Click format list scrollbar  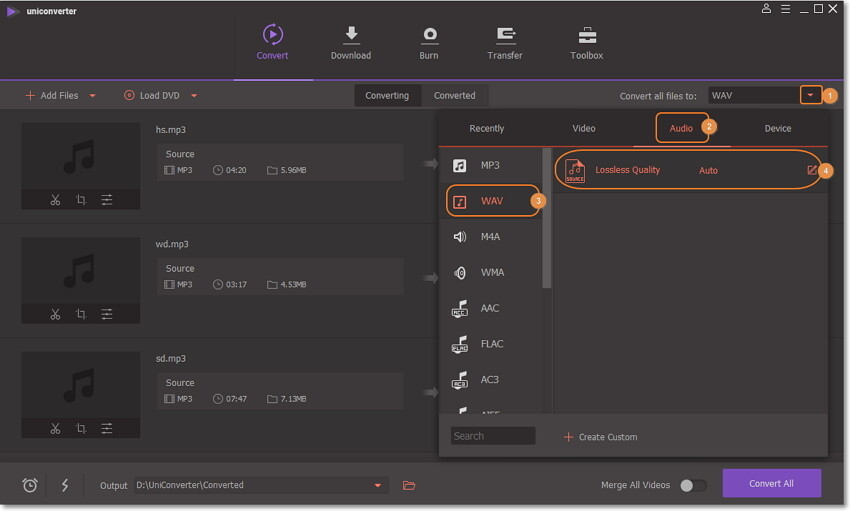pos(546,218)
